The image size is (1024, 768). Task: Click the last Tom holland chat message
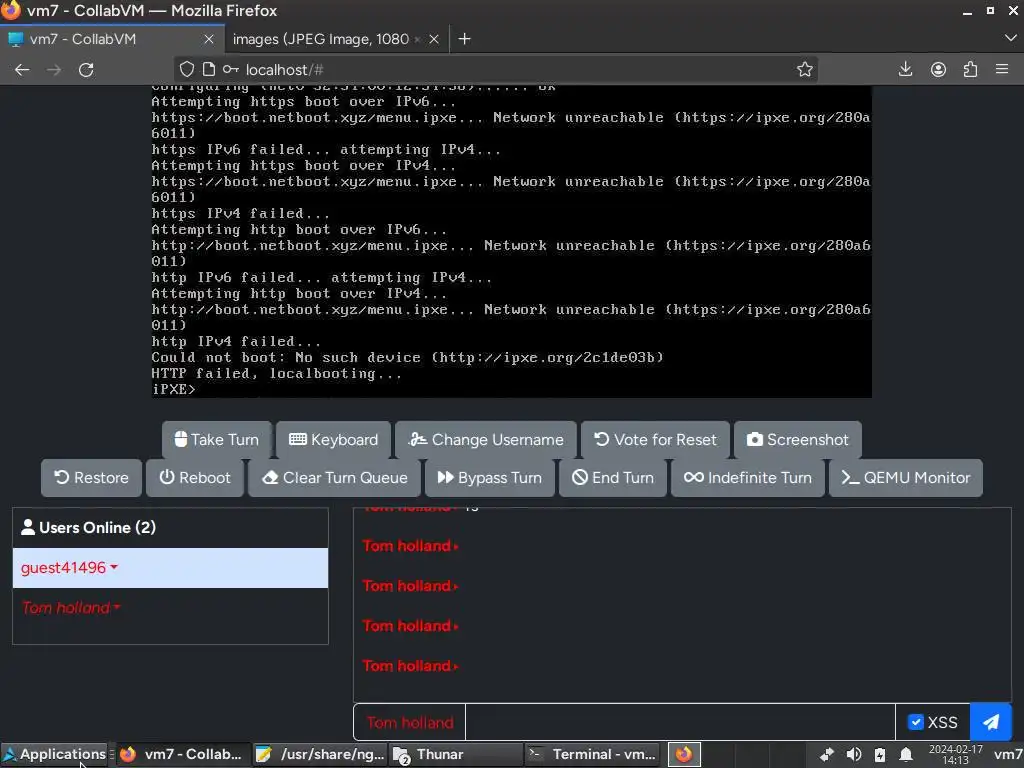tap(411, 666)
